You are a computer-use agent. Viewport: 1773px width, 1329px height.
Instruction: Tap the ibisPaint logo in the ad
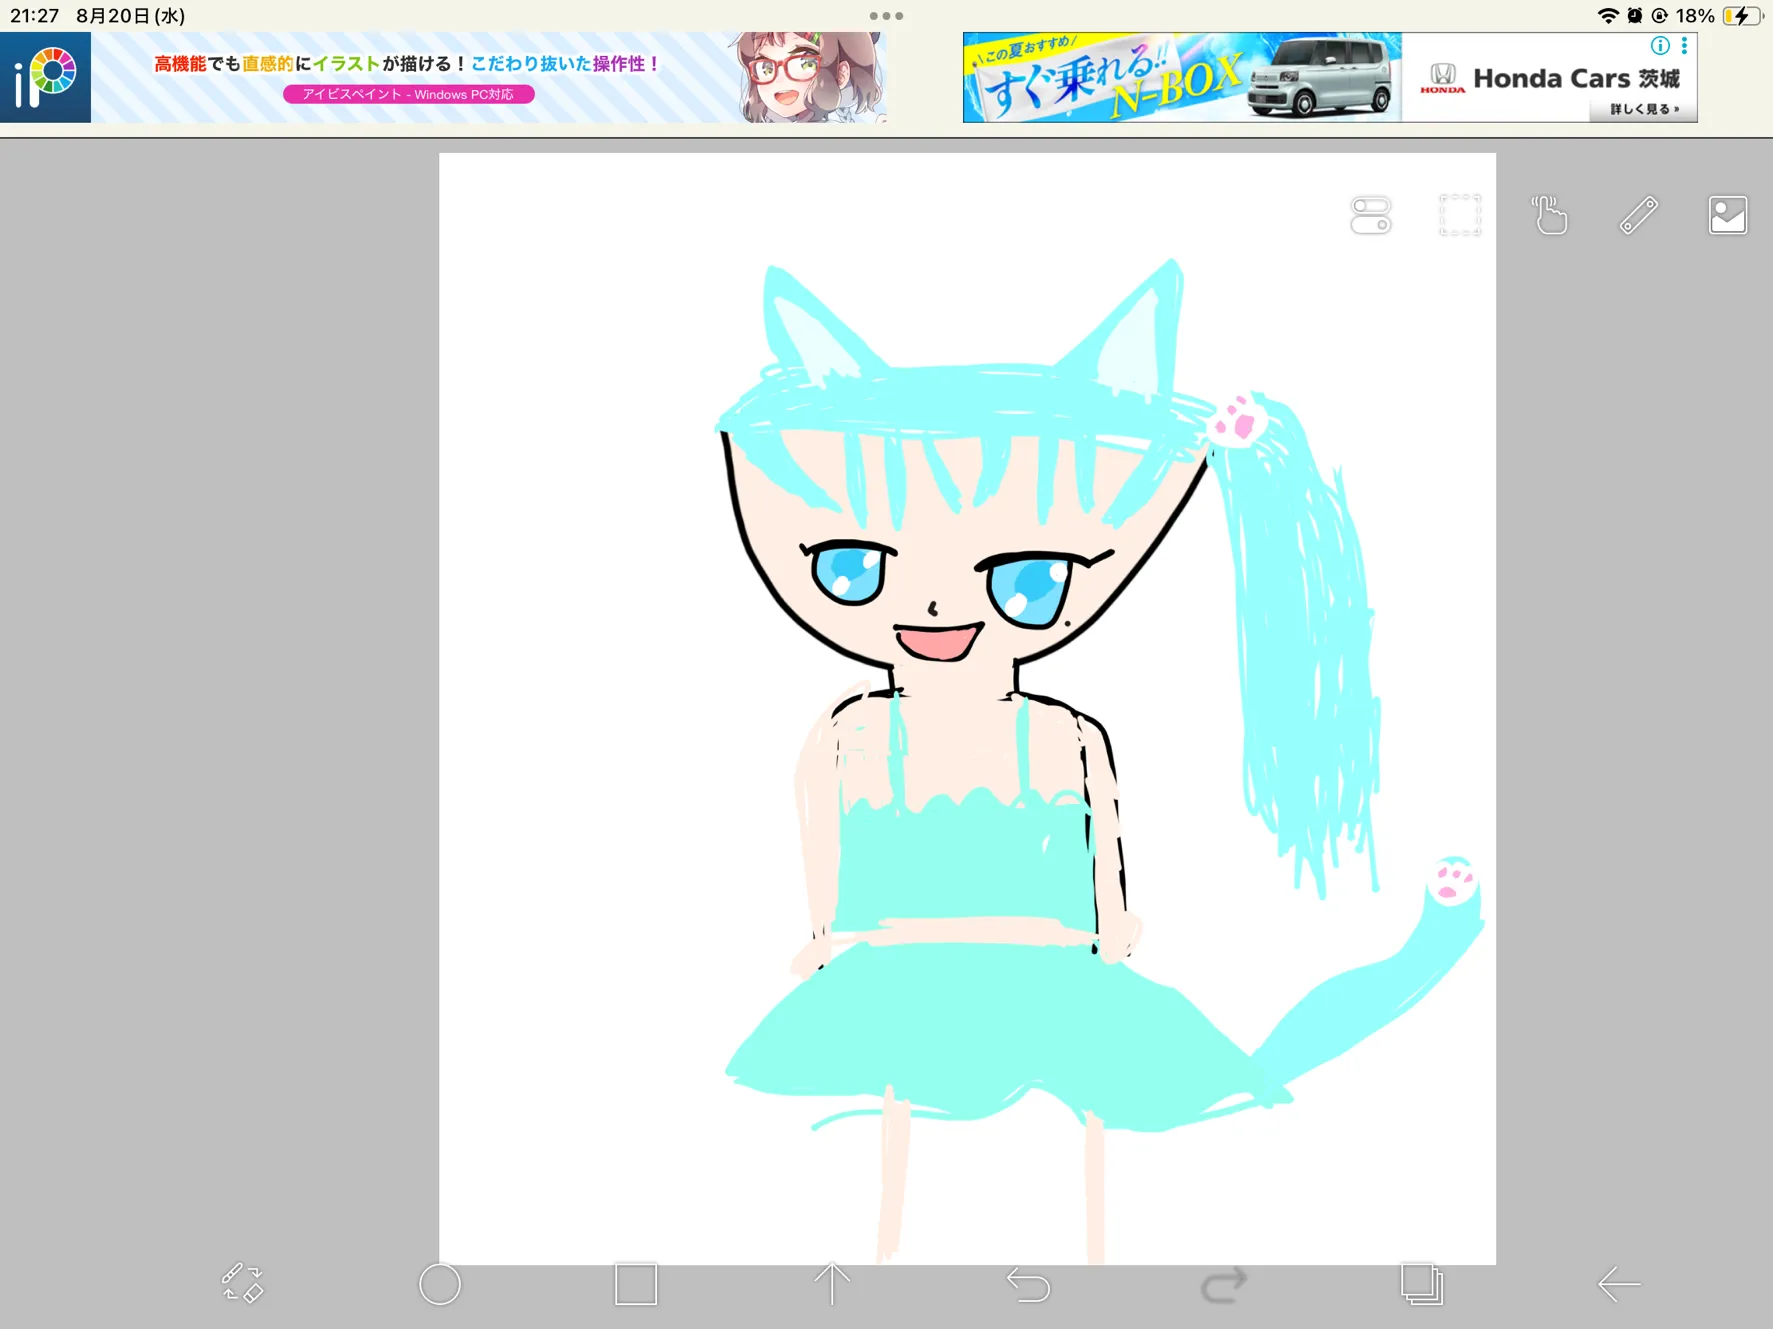tap(46, 78)
